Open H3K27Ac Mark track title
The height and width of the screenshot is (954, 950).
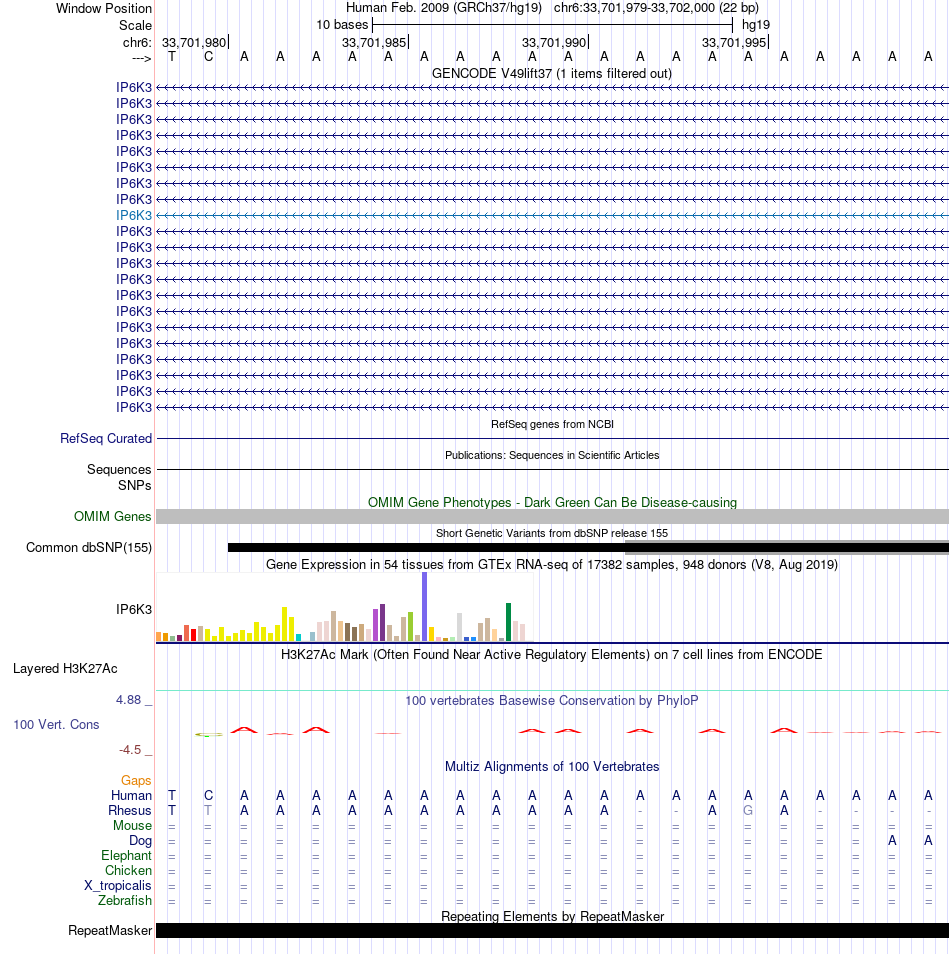552,655
